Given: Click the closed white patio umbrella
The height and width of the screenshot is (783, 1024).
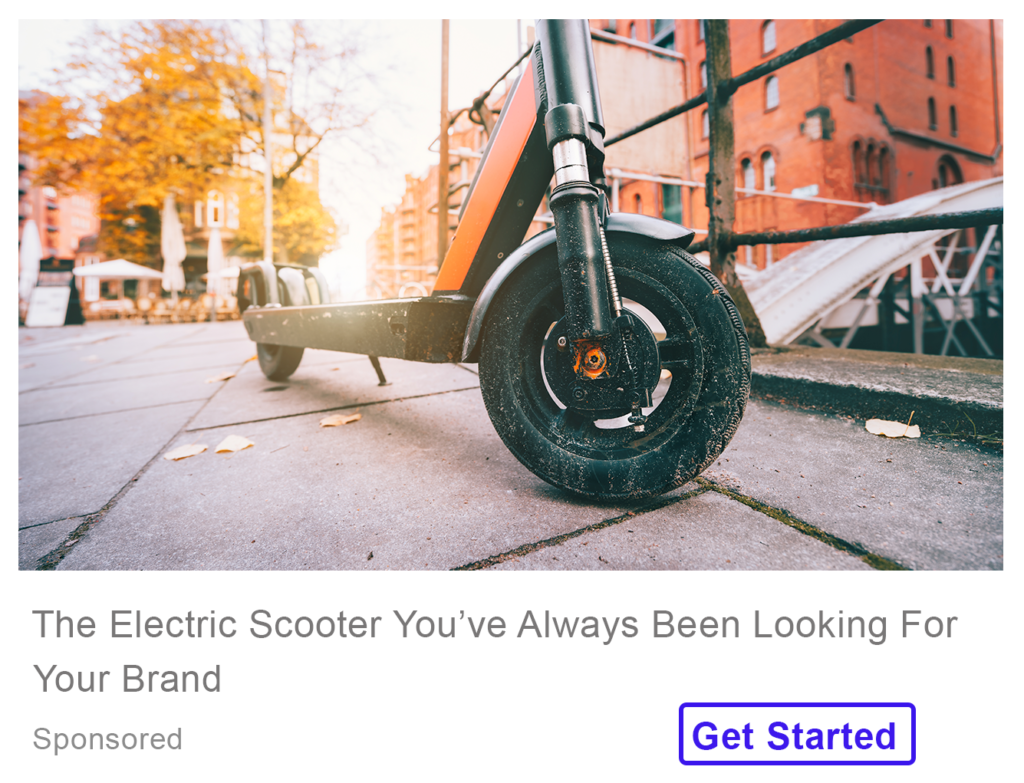Looking at the screenshot, I should pos(173,245).
